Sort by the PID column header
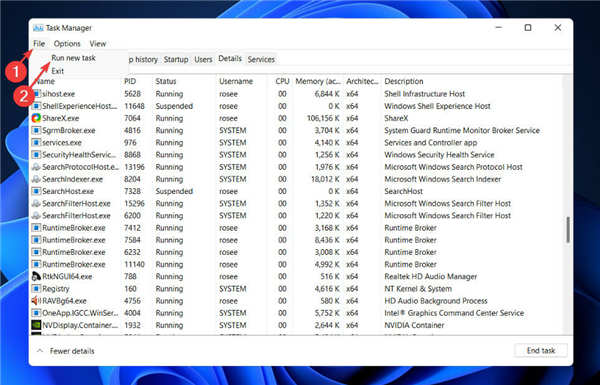The width and height of the screenshot is (600, 385). pos(130,81)
